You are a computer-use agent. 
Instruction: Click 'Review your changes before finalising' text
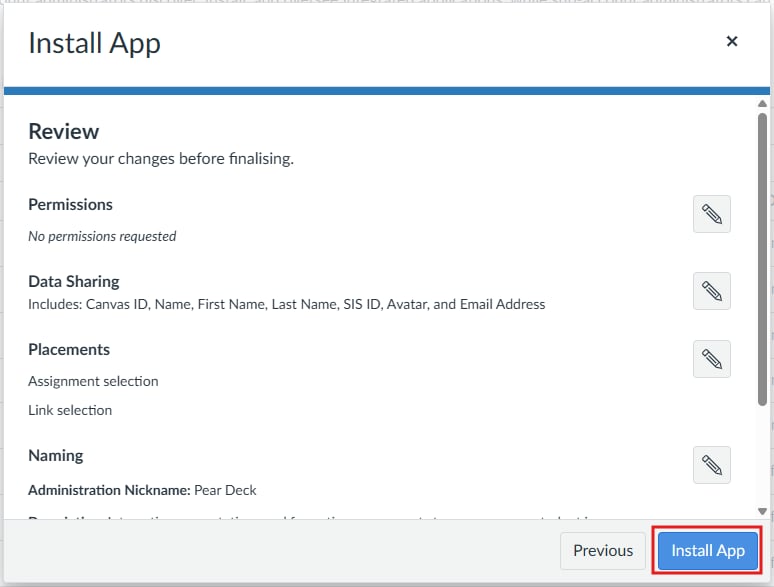point(161,158)
